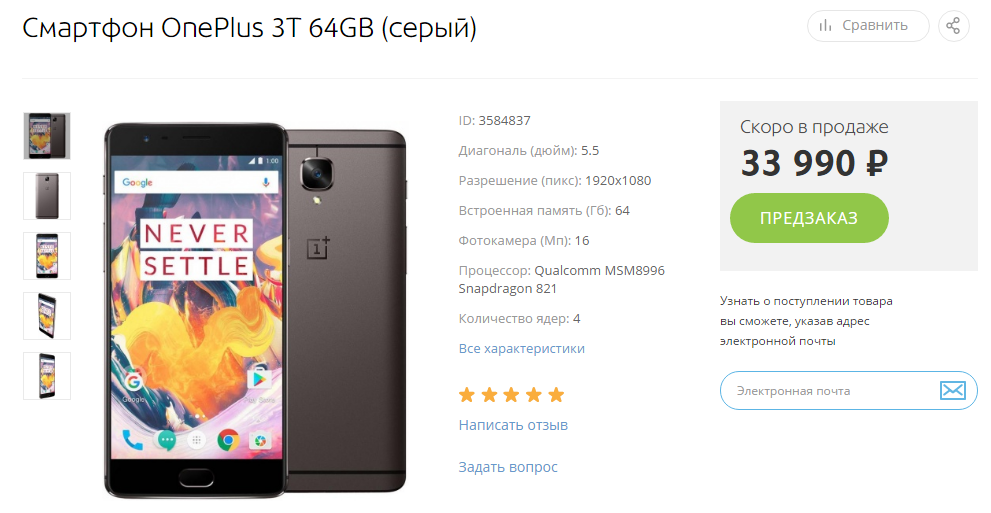Open the Написать отзыв link
Screen dimensions: 991x513
[x=513, y=425]
